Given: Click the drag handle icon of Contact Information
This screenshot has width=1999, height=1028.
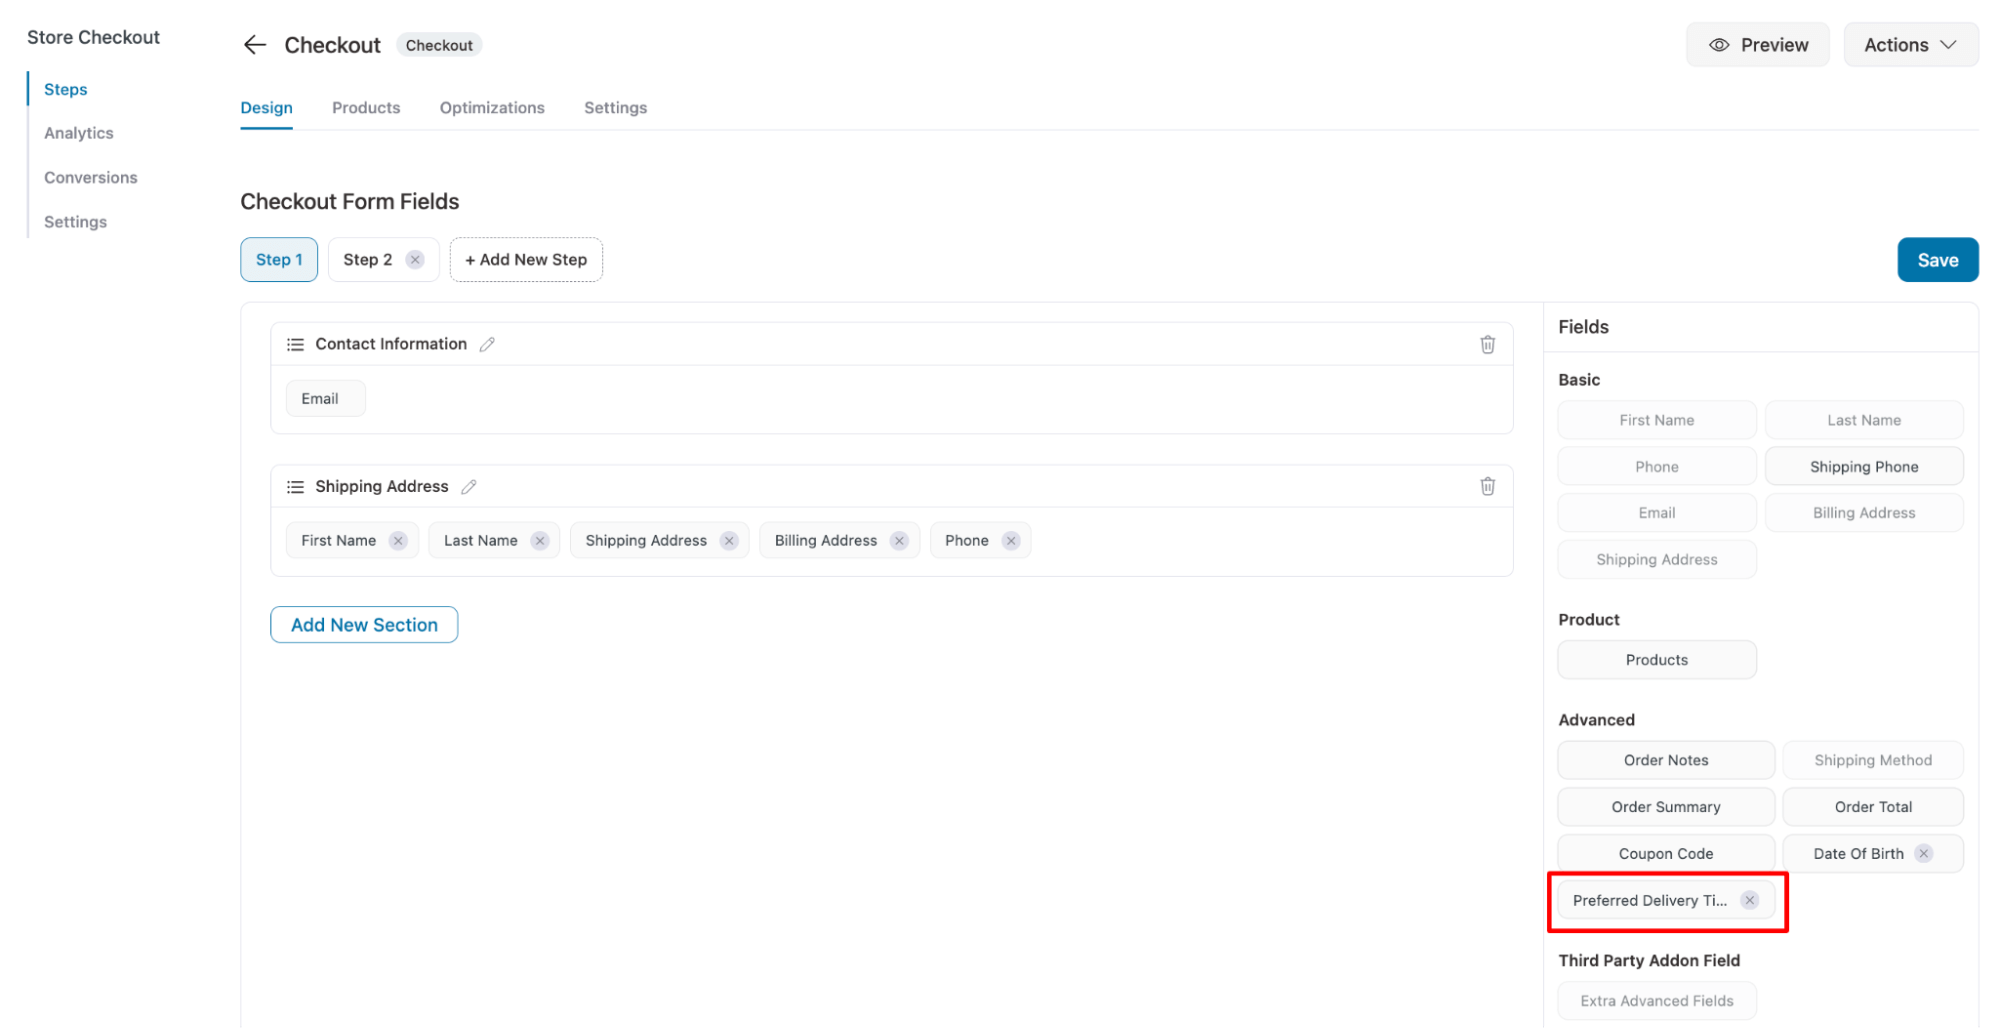Looking at the screenshot, I should (x=295, y=344).
